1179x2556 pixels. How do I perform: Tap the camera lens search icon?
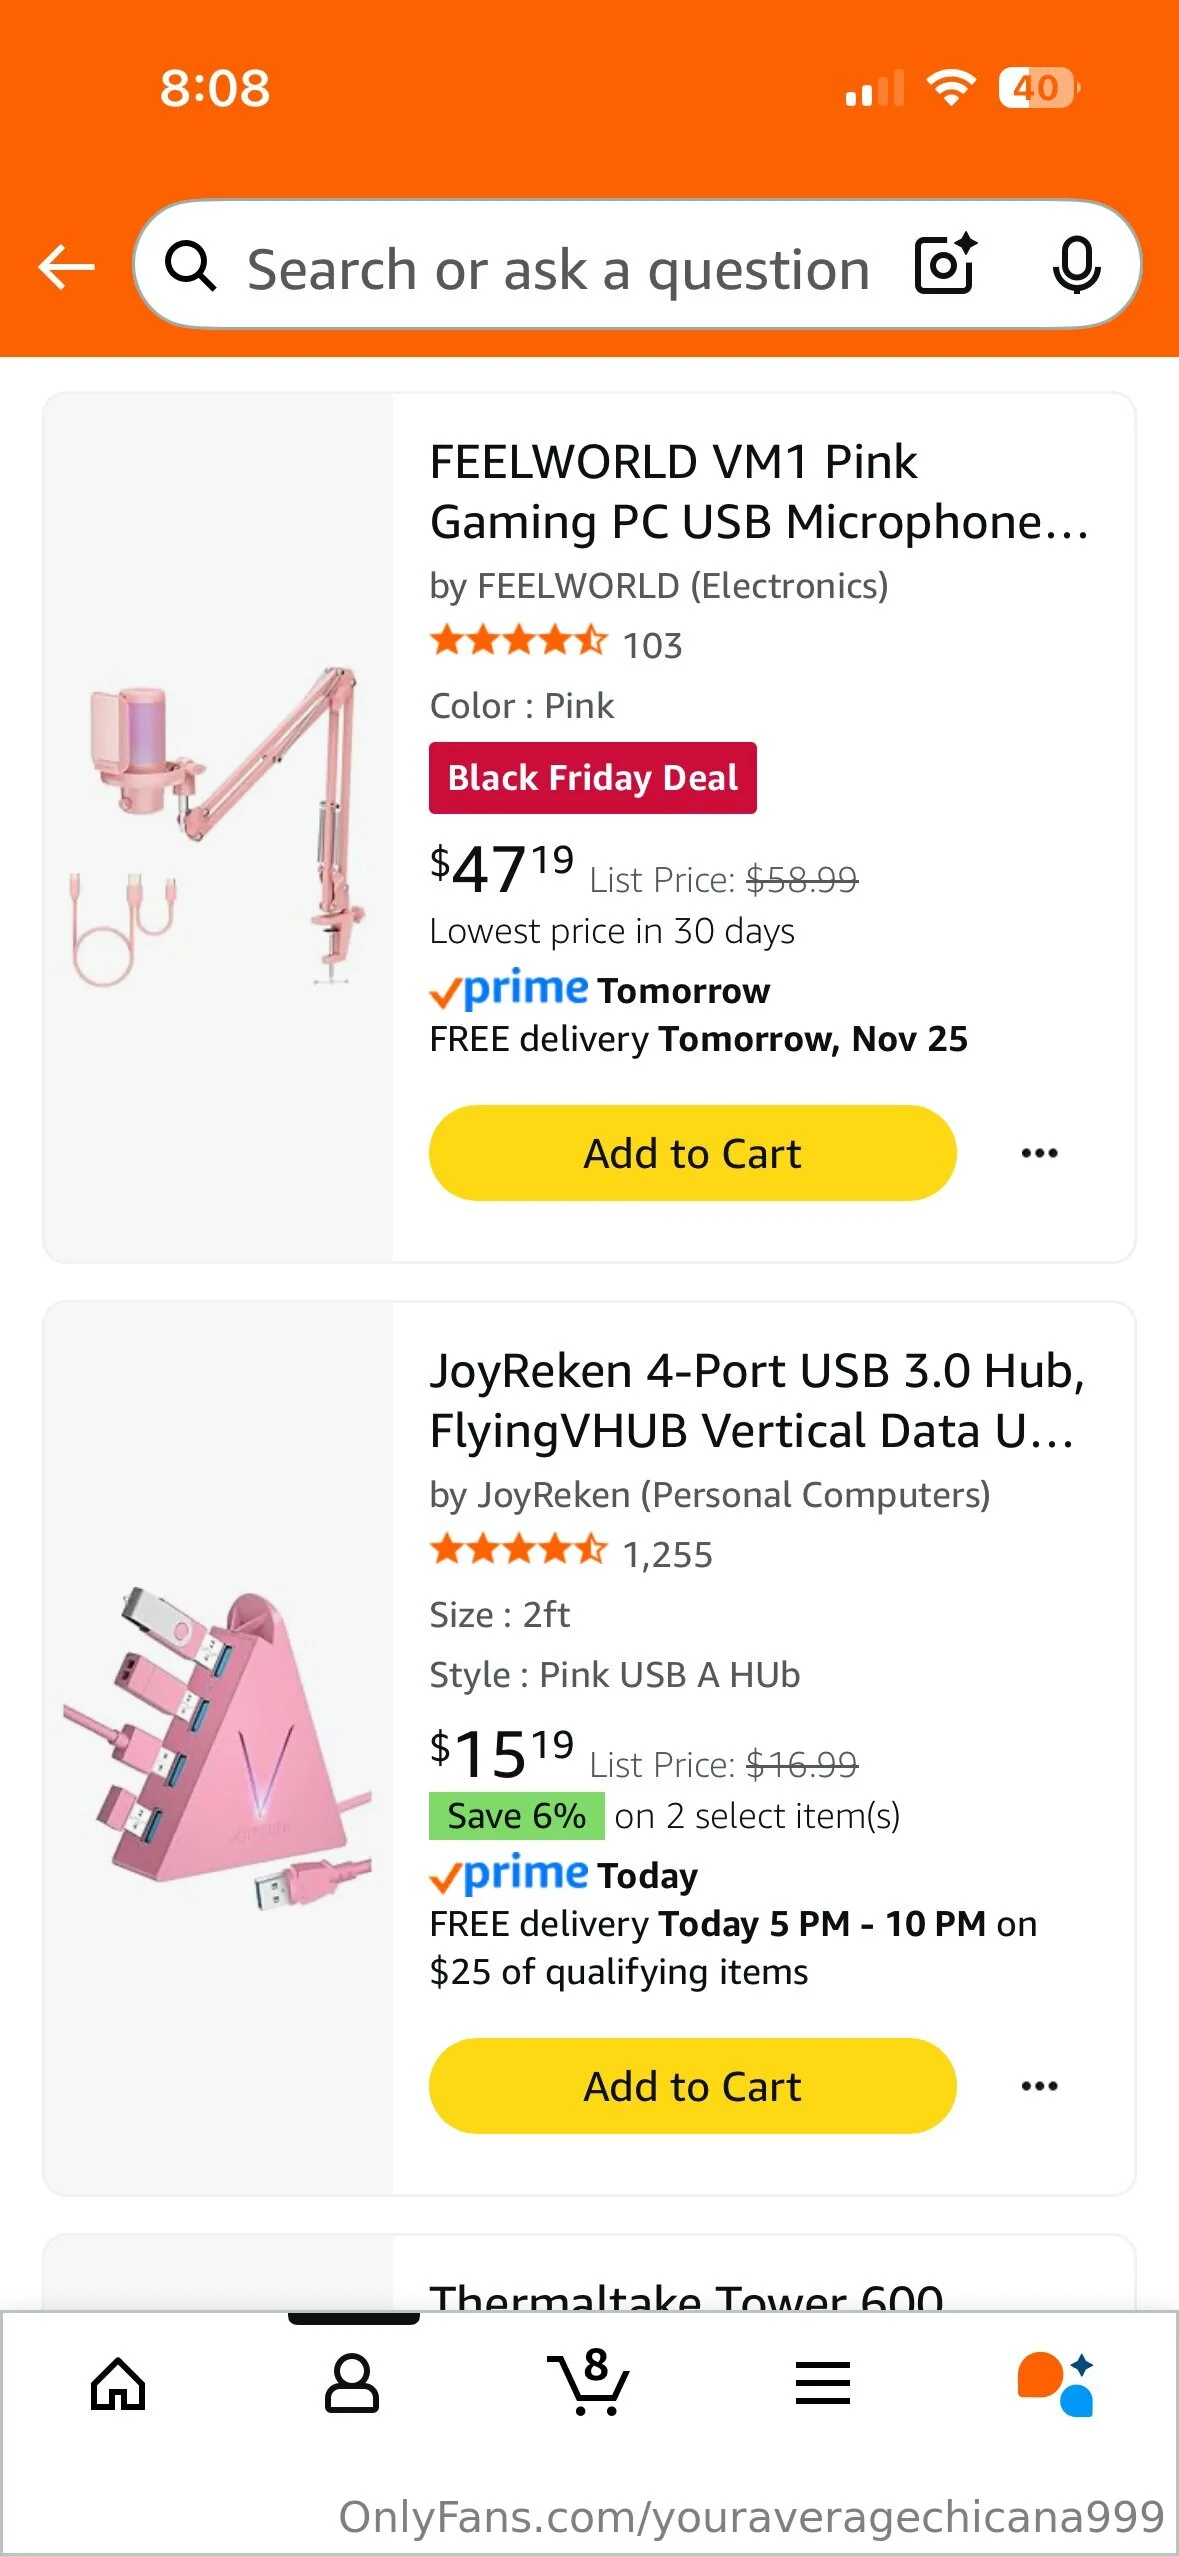click(945, 265)
